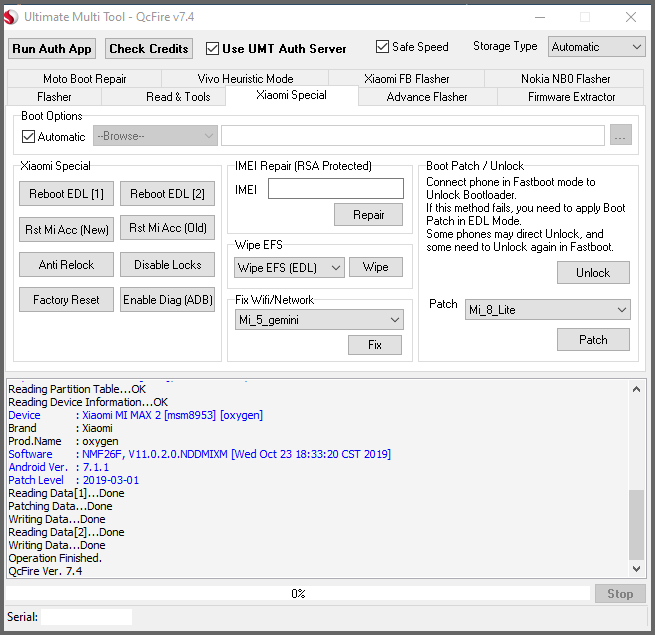Click the log scrollbar up arrow
Screen dimensions: 655x635
click(x=636, y=389)
